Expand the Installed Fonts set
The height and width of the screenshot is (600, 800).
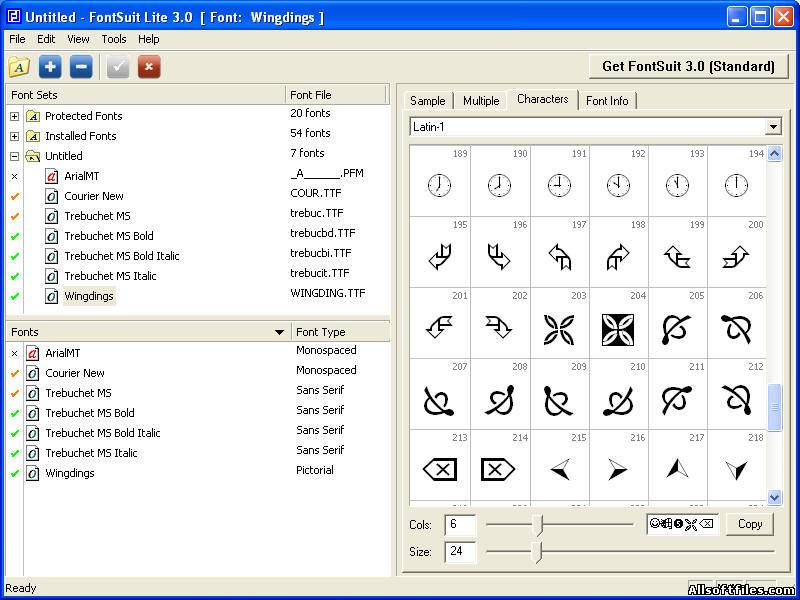[14, 136]
